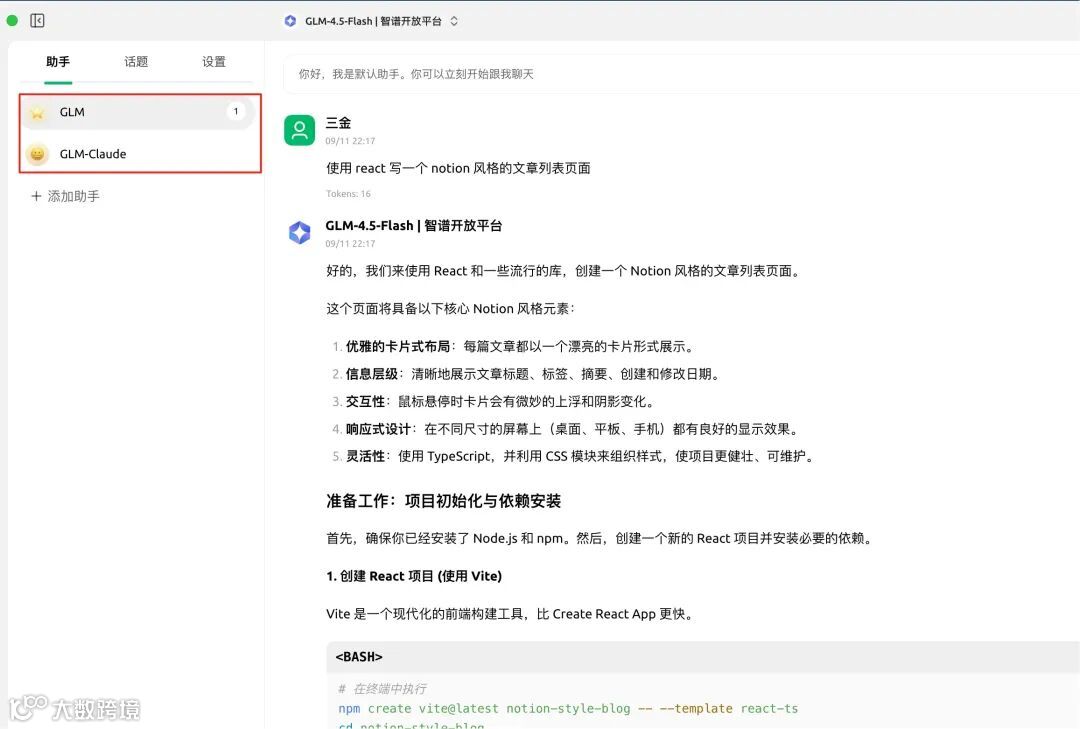
Task: Open the 设置 tab
Action: [214, 62]
